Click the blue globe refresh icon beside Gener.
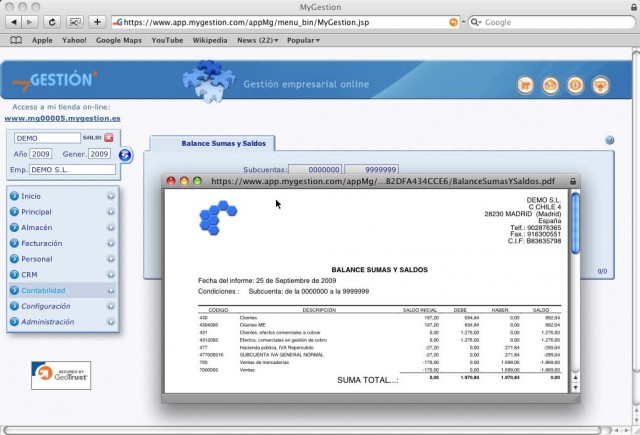 pos(125,155)
